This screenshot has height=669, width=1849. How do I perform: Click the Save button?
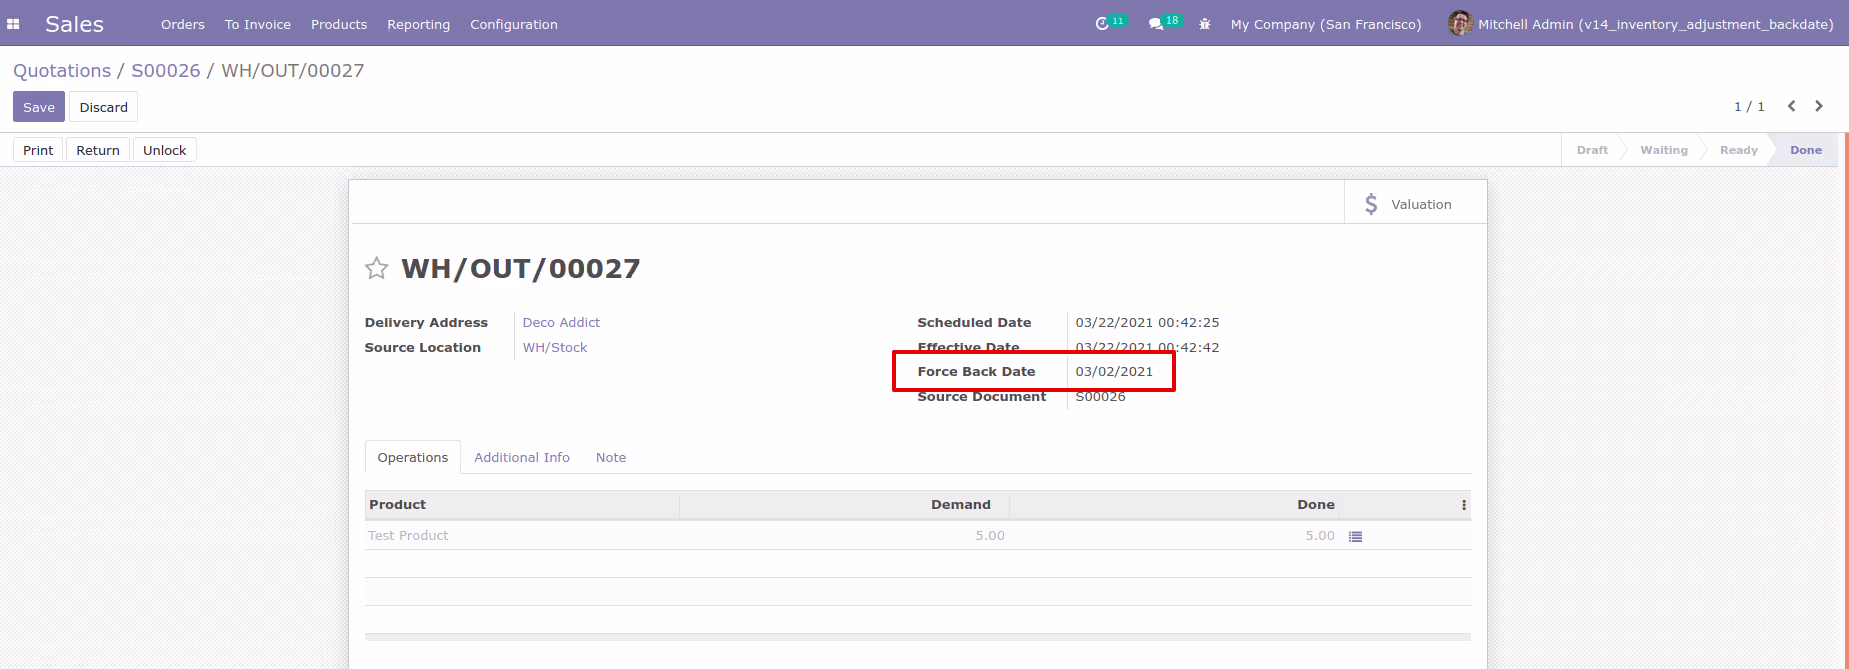pyautogui.click(x=39, y=107)
